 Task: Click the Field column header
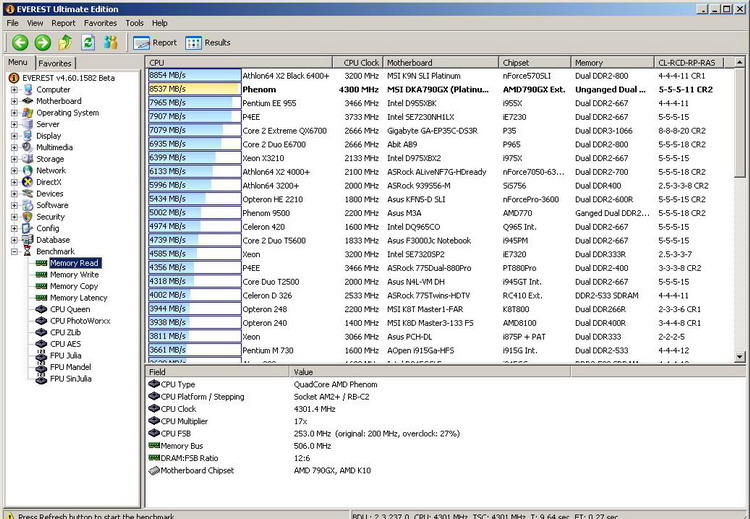click(x=218, y=372)
